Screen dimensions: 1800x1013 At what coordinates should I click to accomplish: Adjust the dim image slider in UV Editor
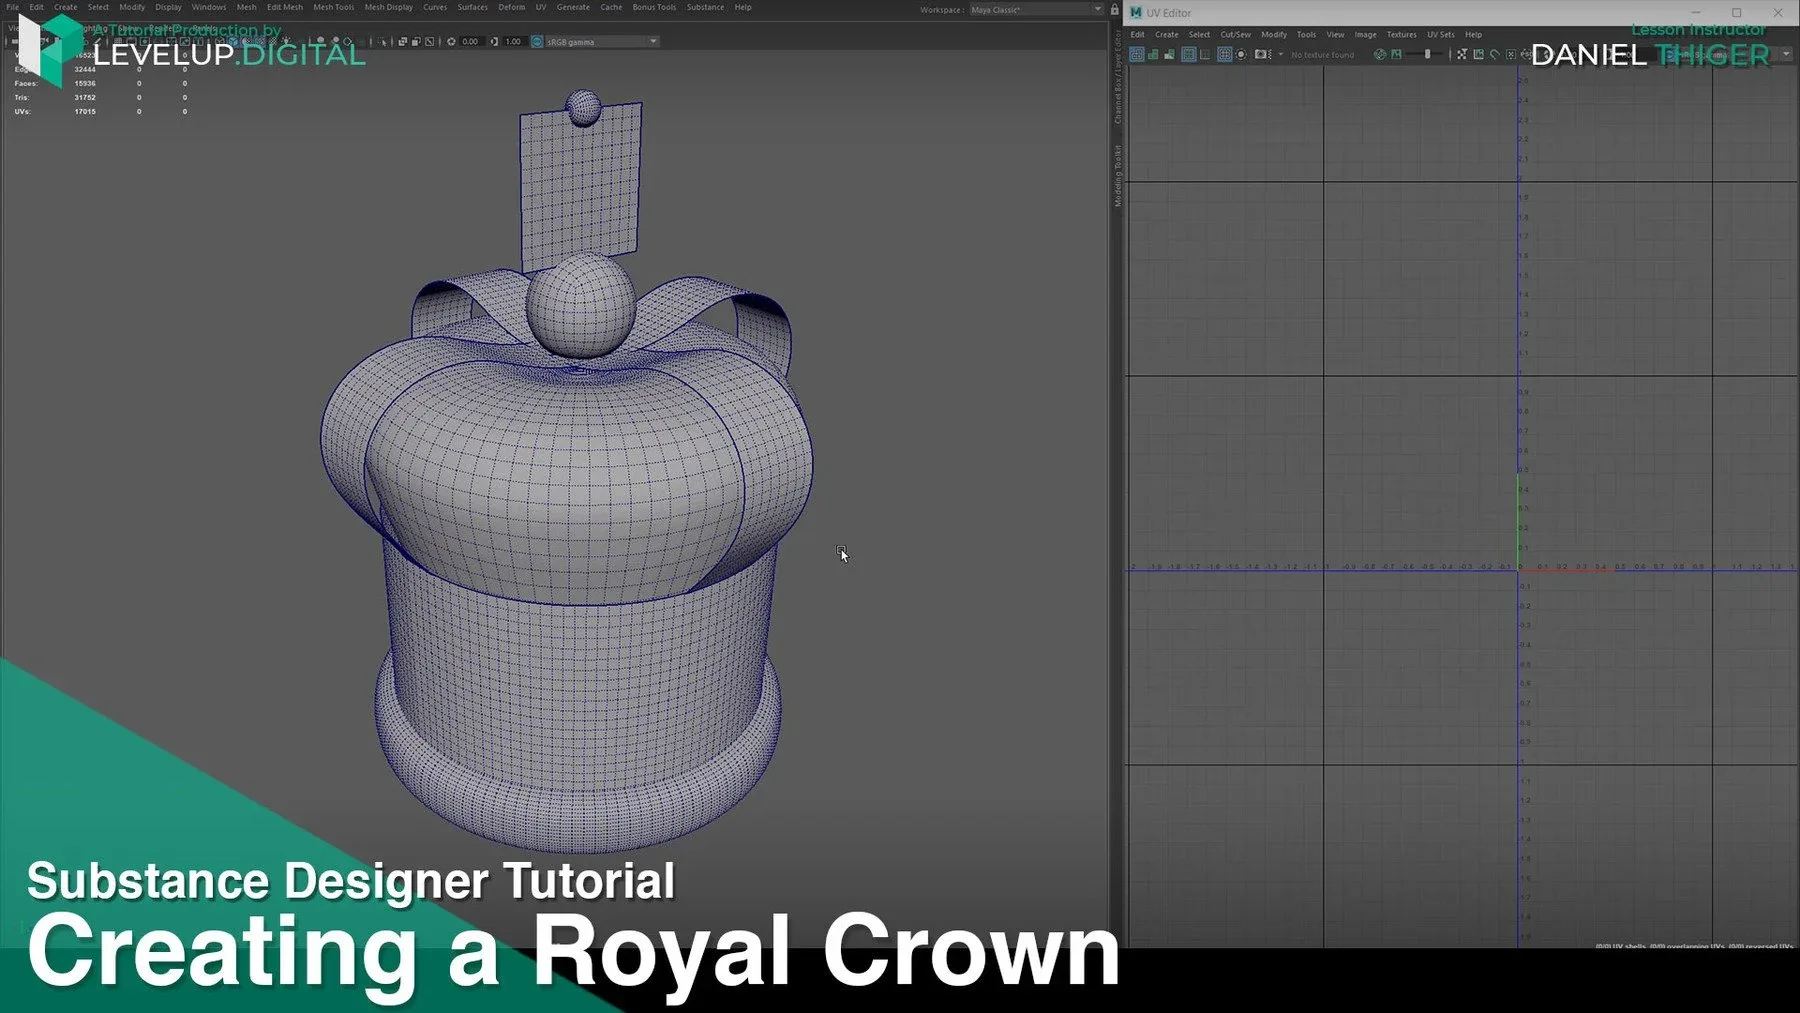click(1426, 55)
